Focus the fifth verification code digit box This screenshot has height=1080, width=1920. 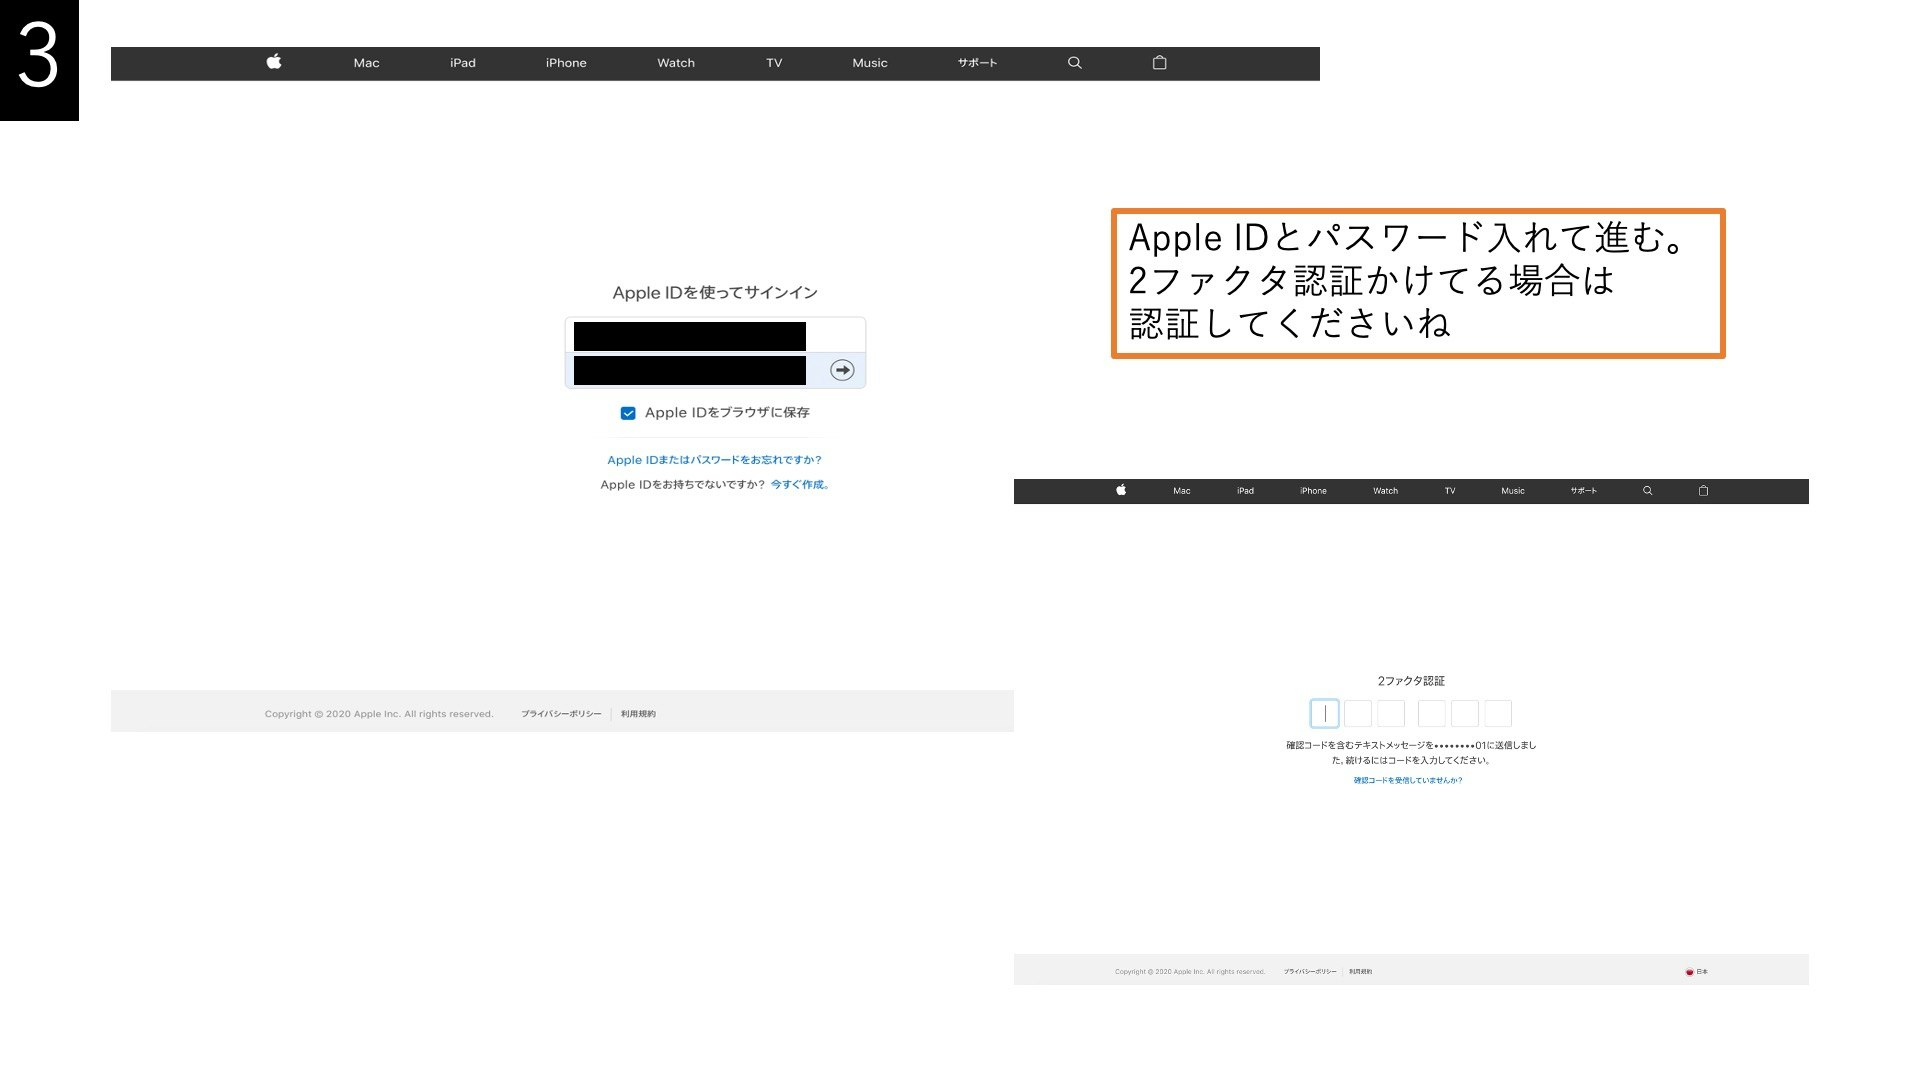pos(1465,713)
